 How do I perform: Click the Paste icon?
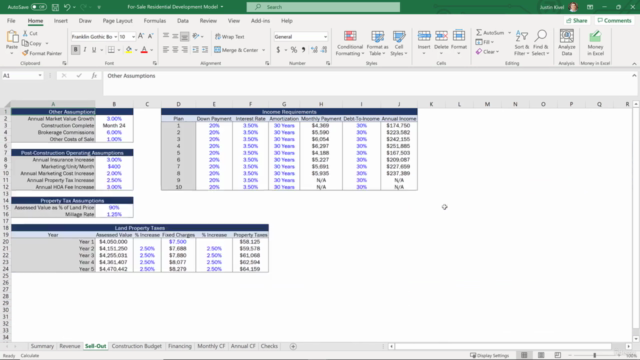pos(12,38)
